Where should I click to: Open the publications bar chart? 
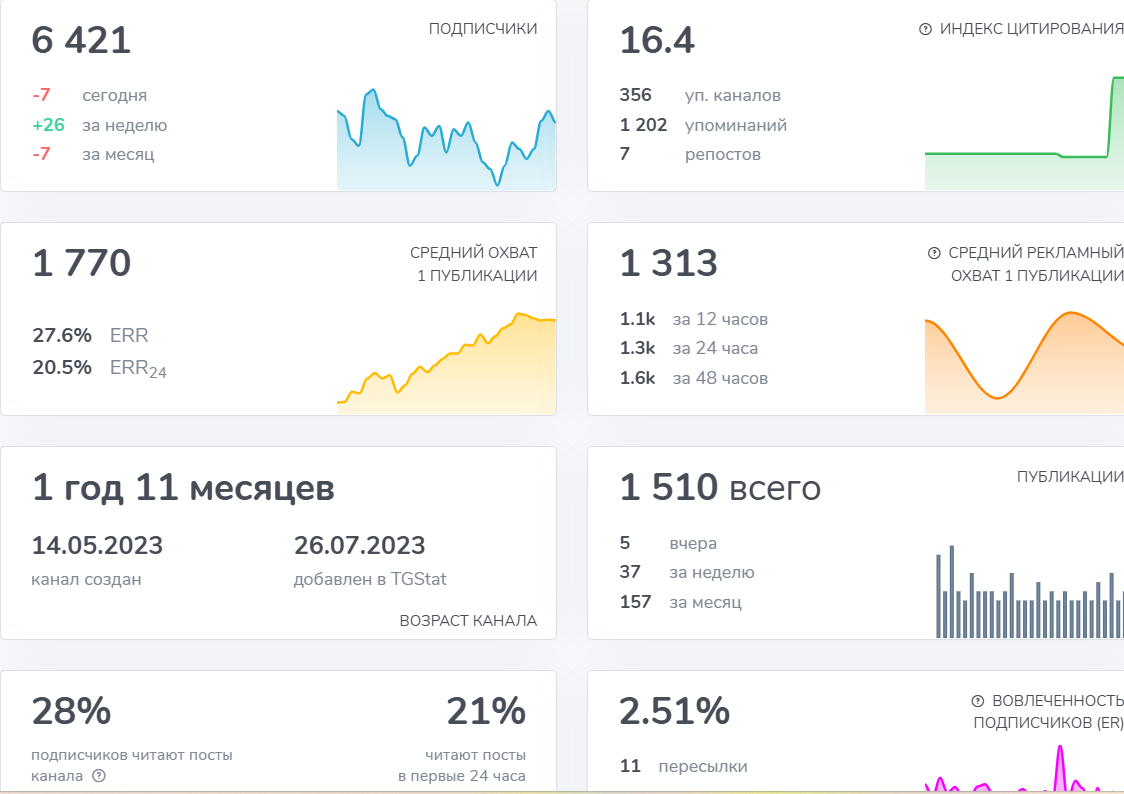point(1029,592)
